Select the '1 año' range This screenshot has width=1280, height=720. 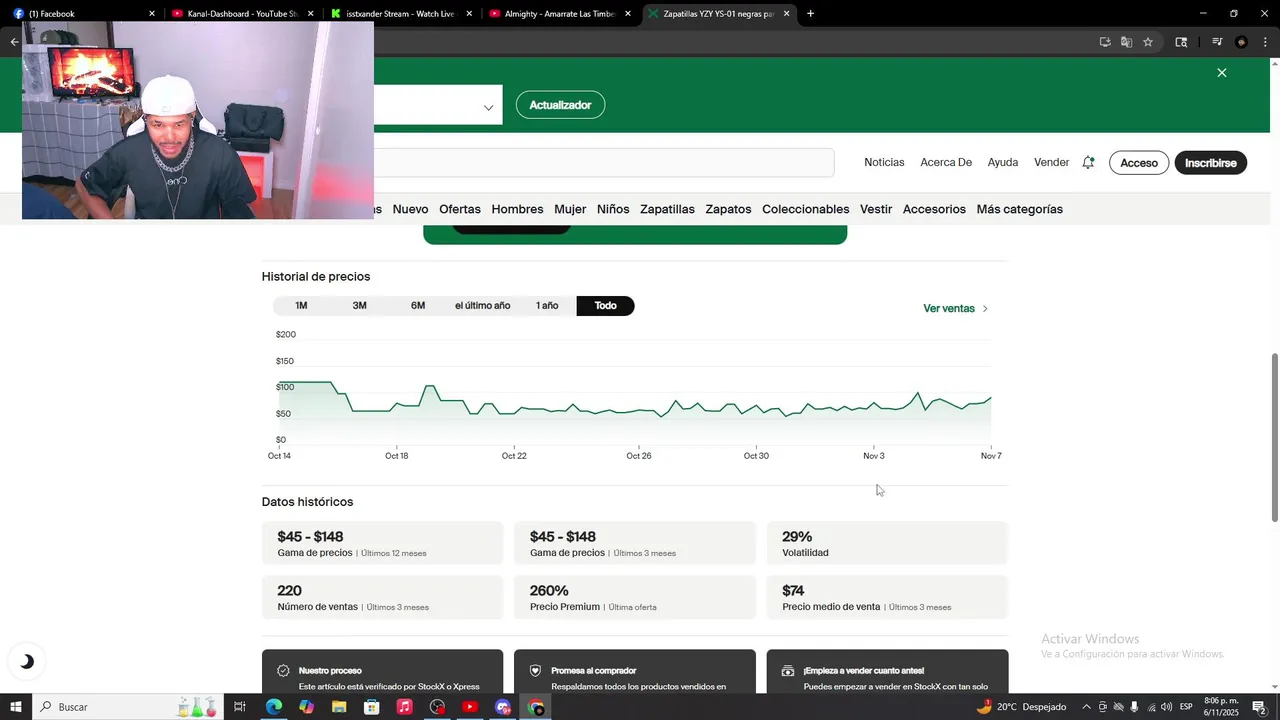click(547, 306)
